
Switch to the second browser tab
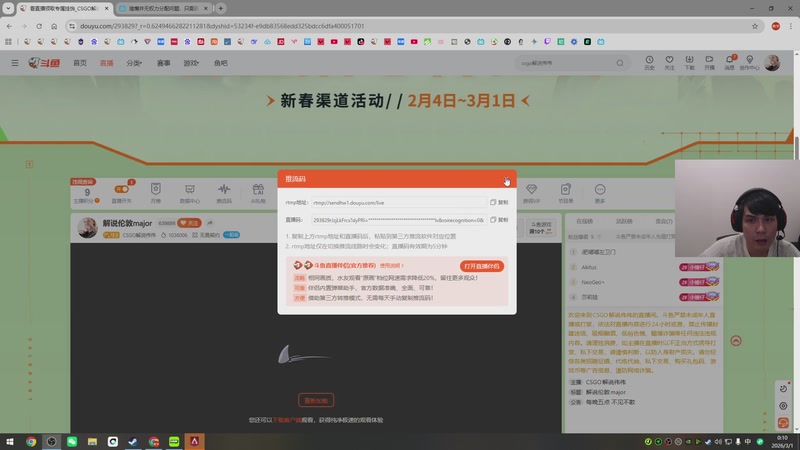tap(163, 8)
